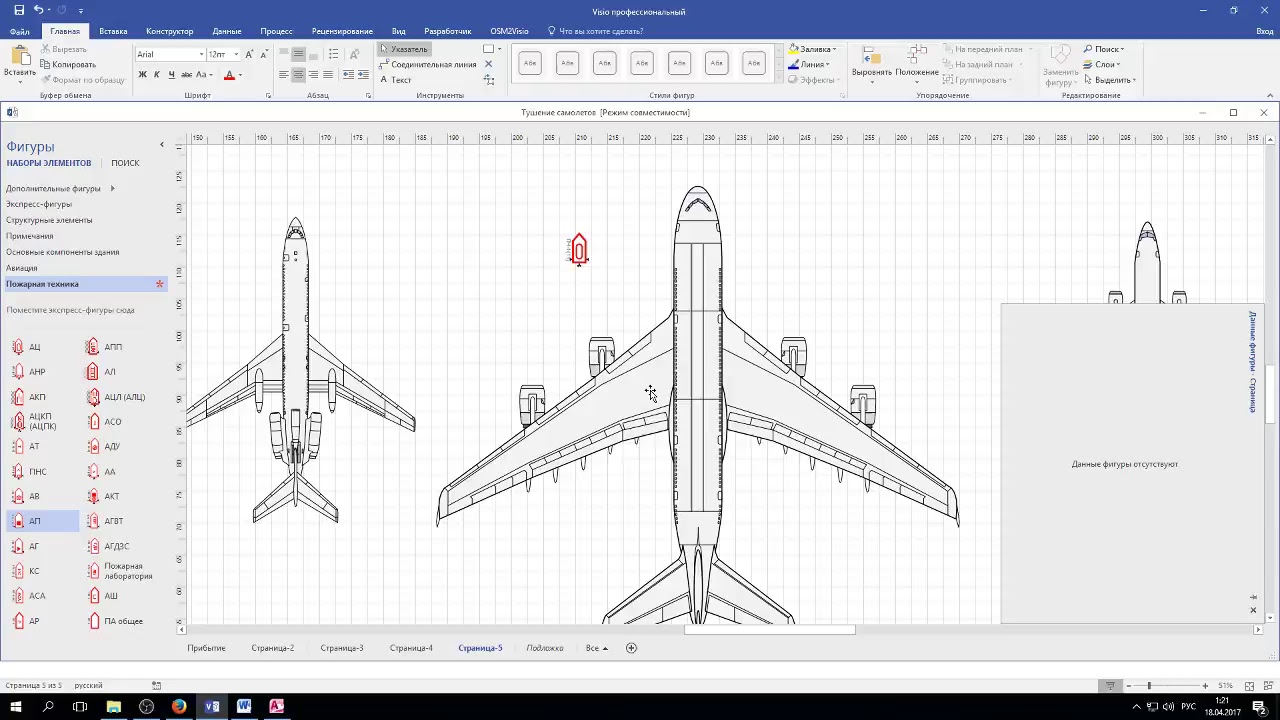Toggle bold Ж formatting
1280x720 pixels.
click(142, 75)
